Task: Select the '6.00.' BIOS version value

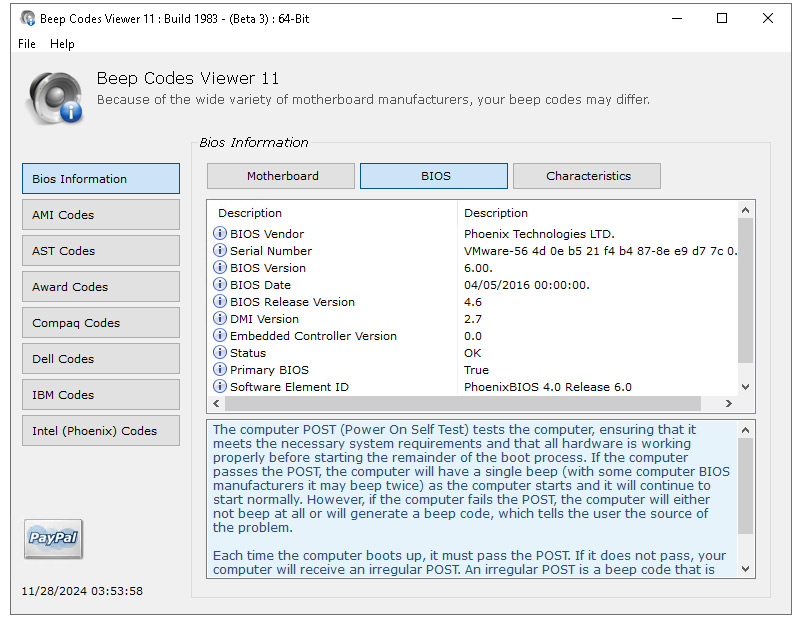Action: (478, 268)
